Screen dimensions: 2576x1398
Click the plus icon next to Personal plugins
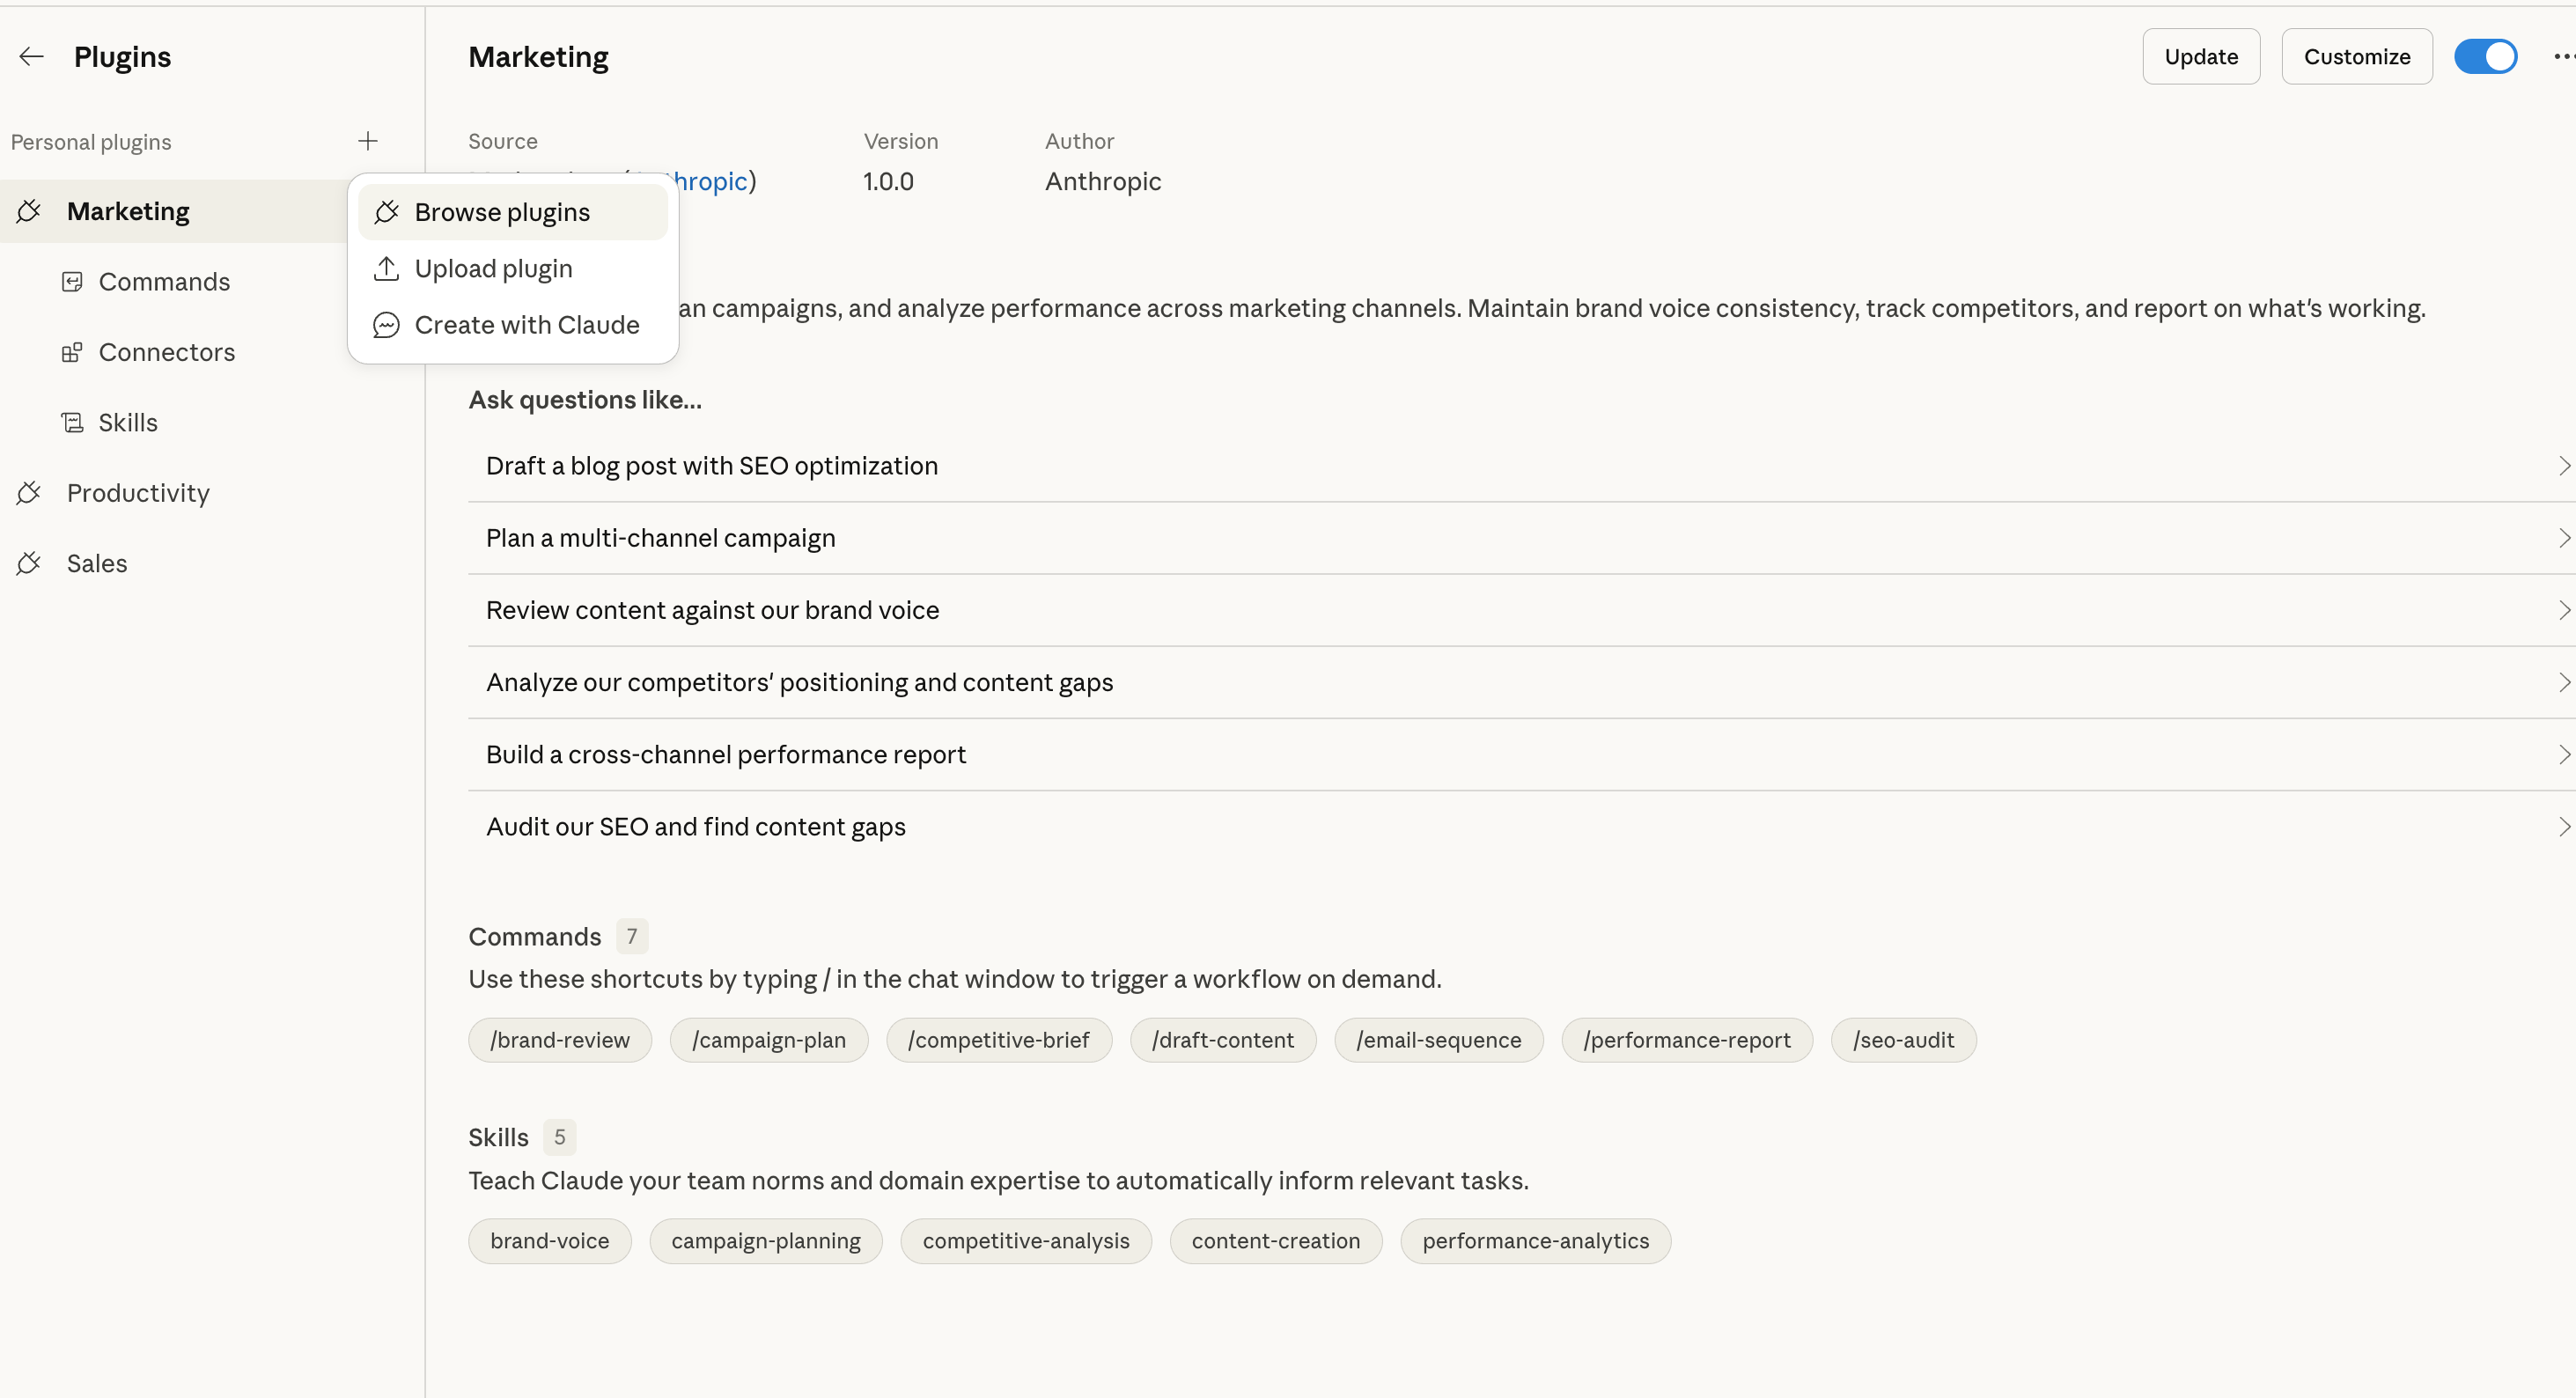coord(368,141)
